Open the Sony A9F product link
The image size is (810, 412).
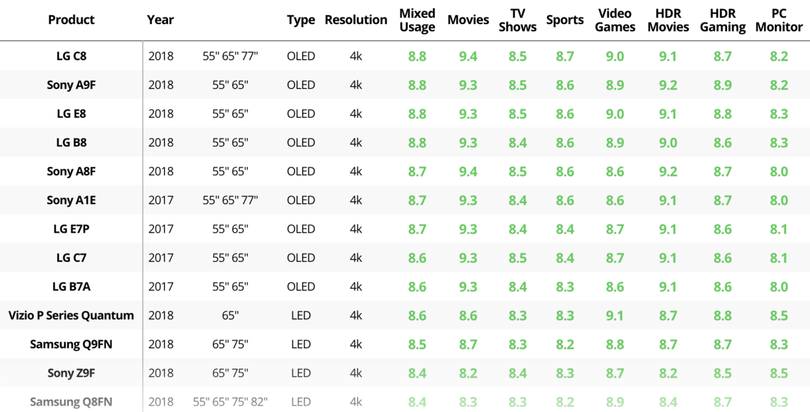[x=71, y=86]
